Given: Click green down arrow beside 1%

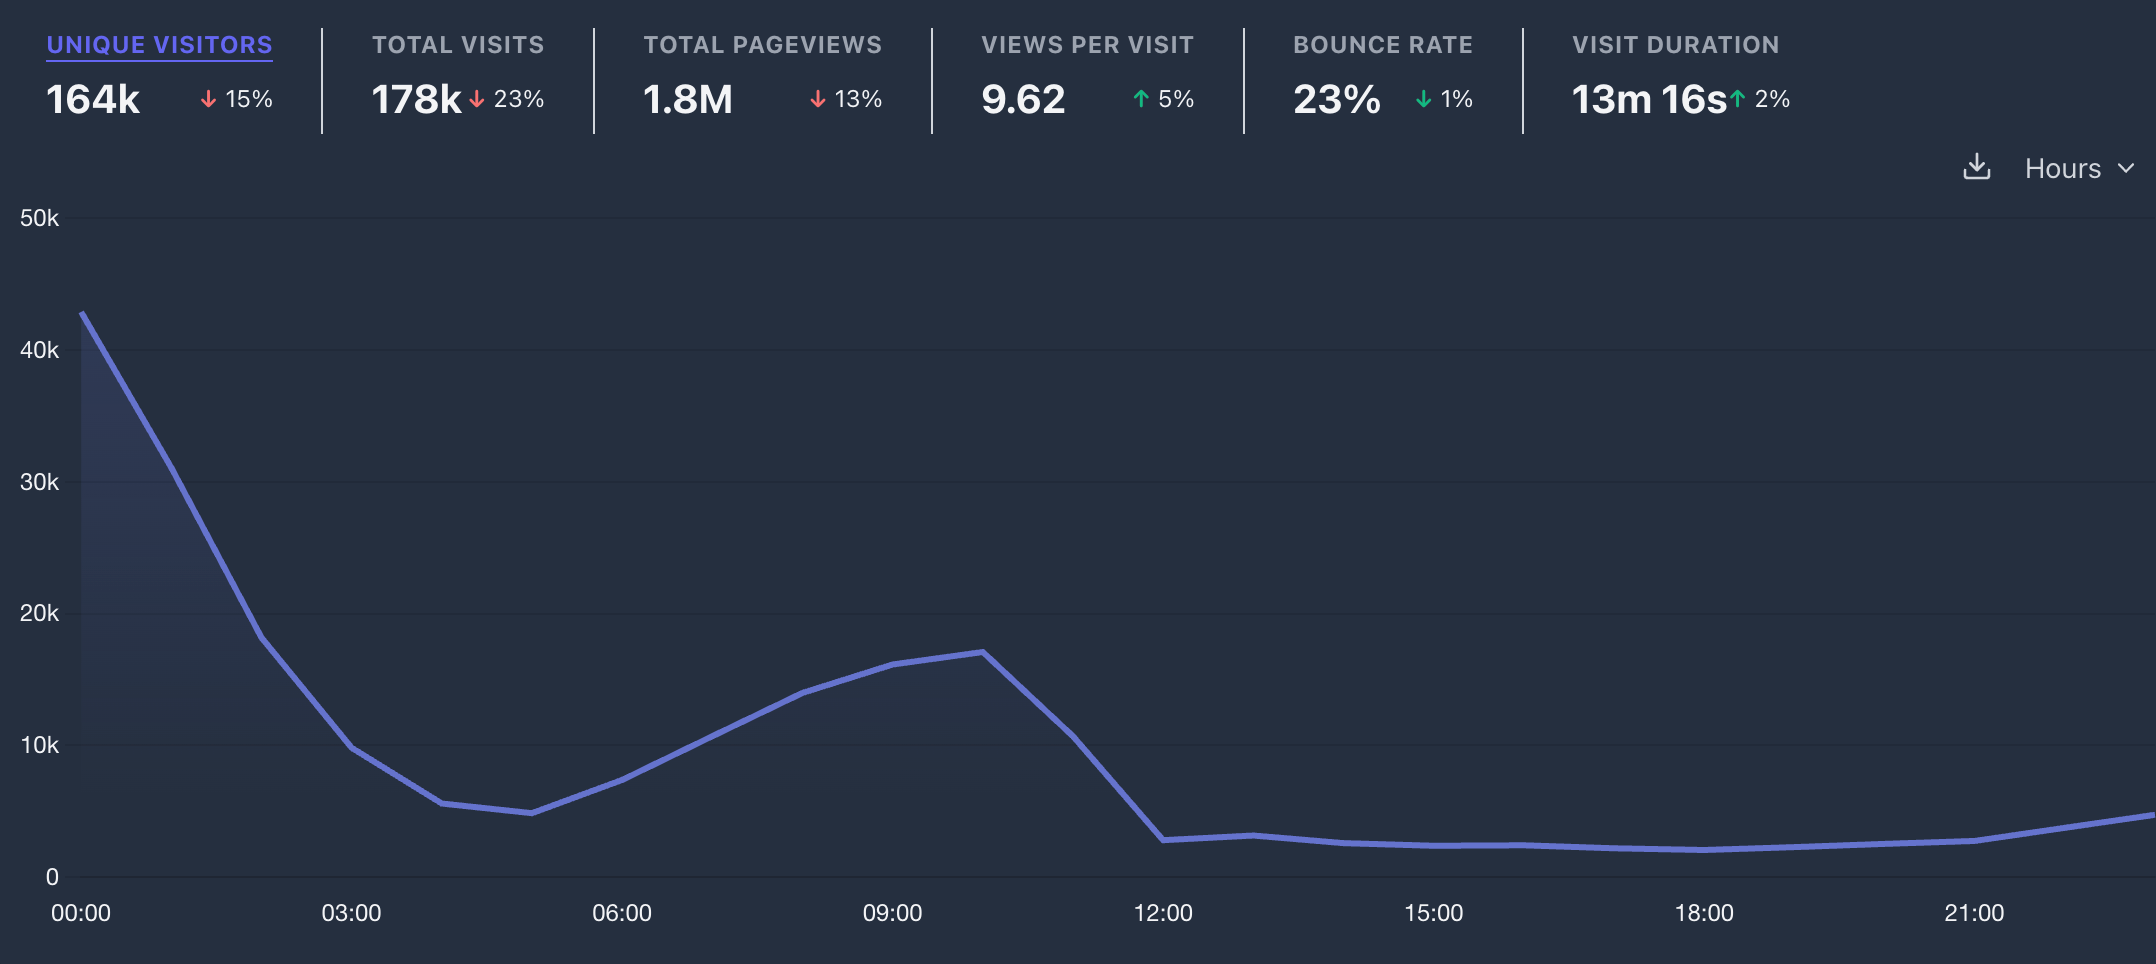Looking at the screenshot, I should (1423, 99).
